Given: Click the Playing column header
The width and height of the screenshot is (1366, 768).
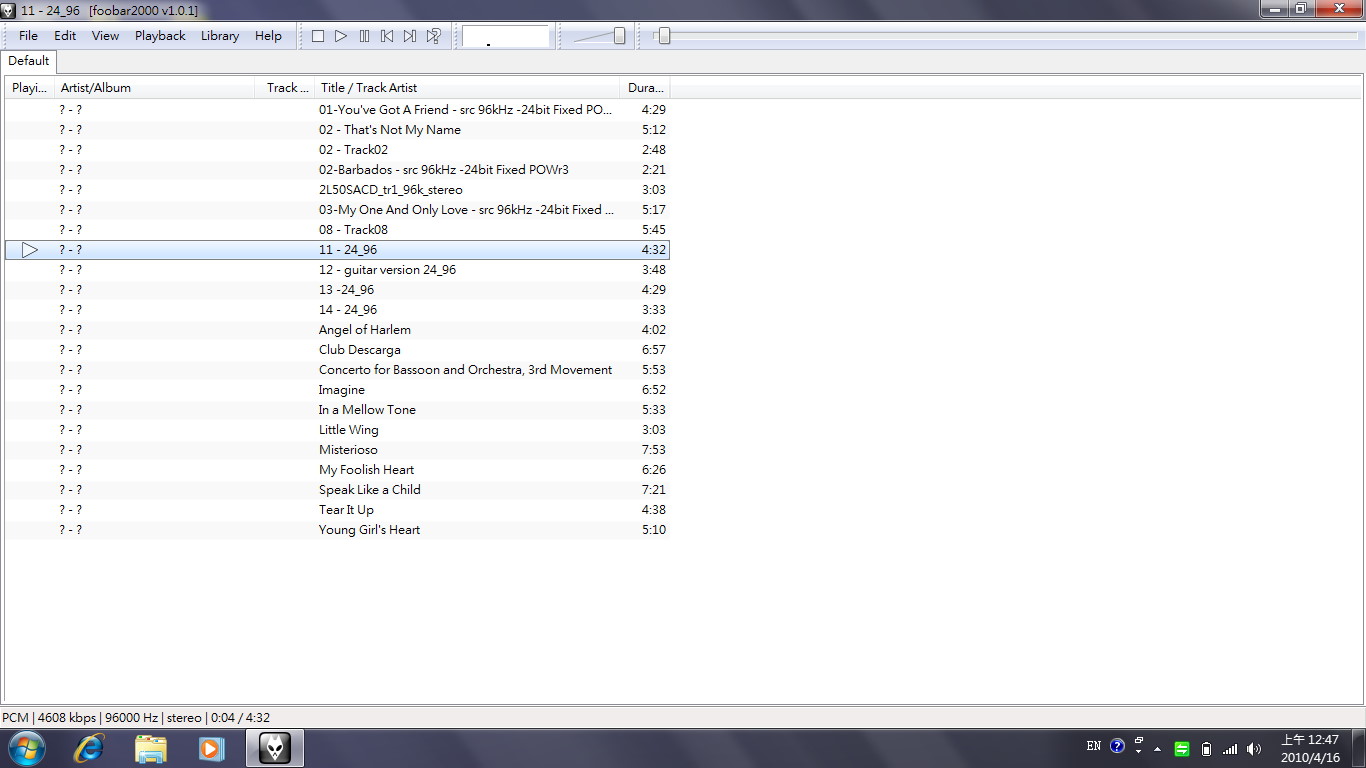Looking at the screenshot, I should pos(29,88).
